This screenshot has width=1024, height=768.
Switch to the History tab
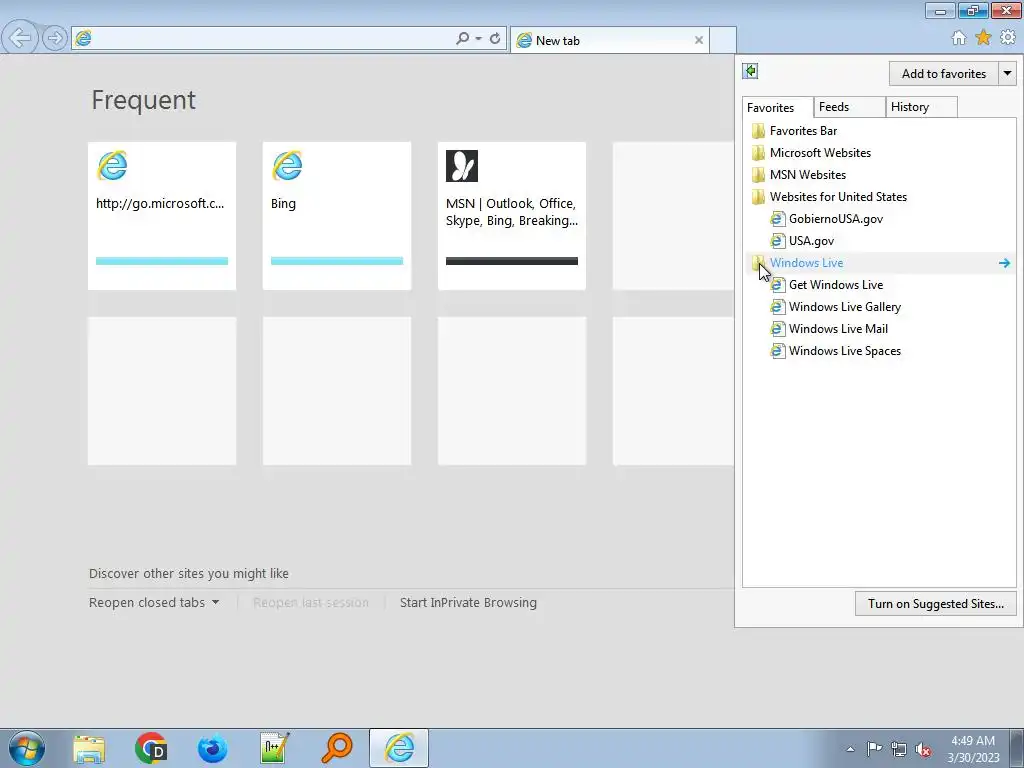point(921,107)
